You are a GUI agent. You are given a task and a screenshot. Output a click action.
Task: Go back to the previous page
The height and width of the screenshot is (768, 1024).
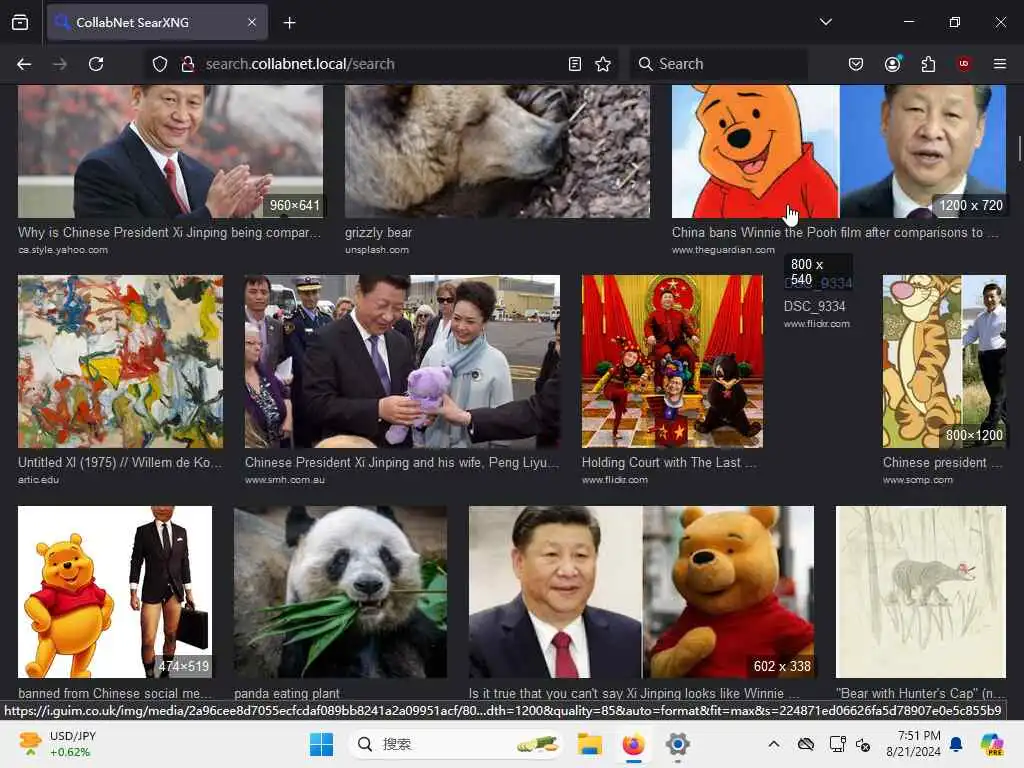pos(24,64)
